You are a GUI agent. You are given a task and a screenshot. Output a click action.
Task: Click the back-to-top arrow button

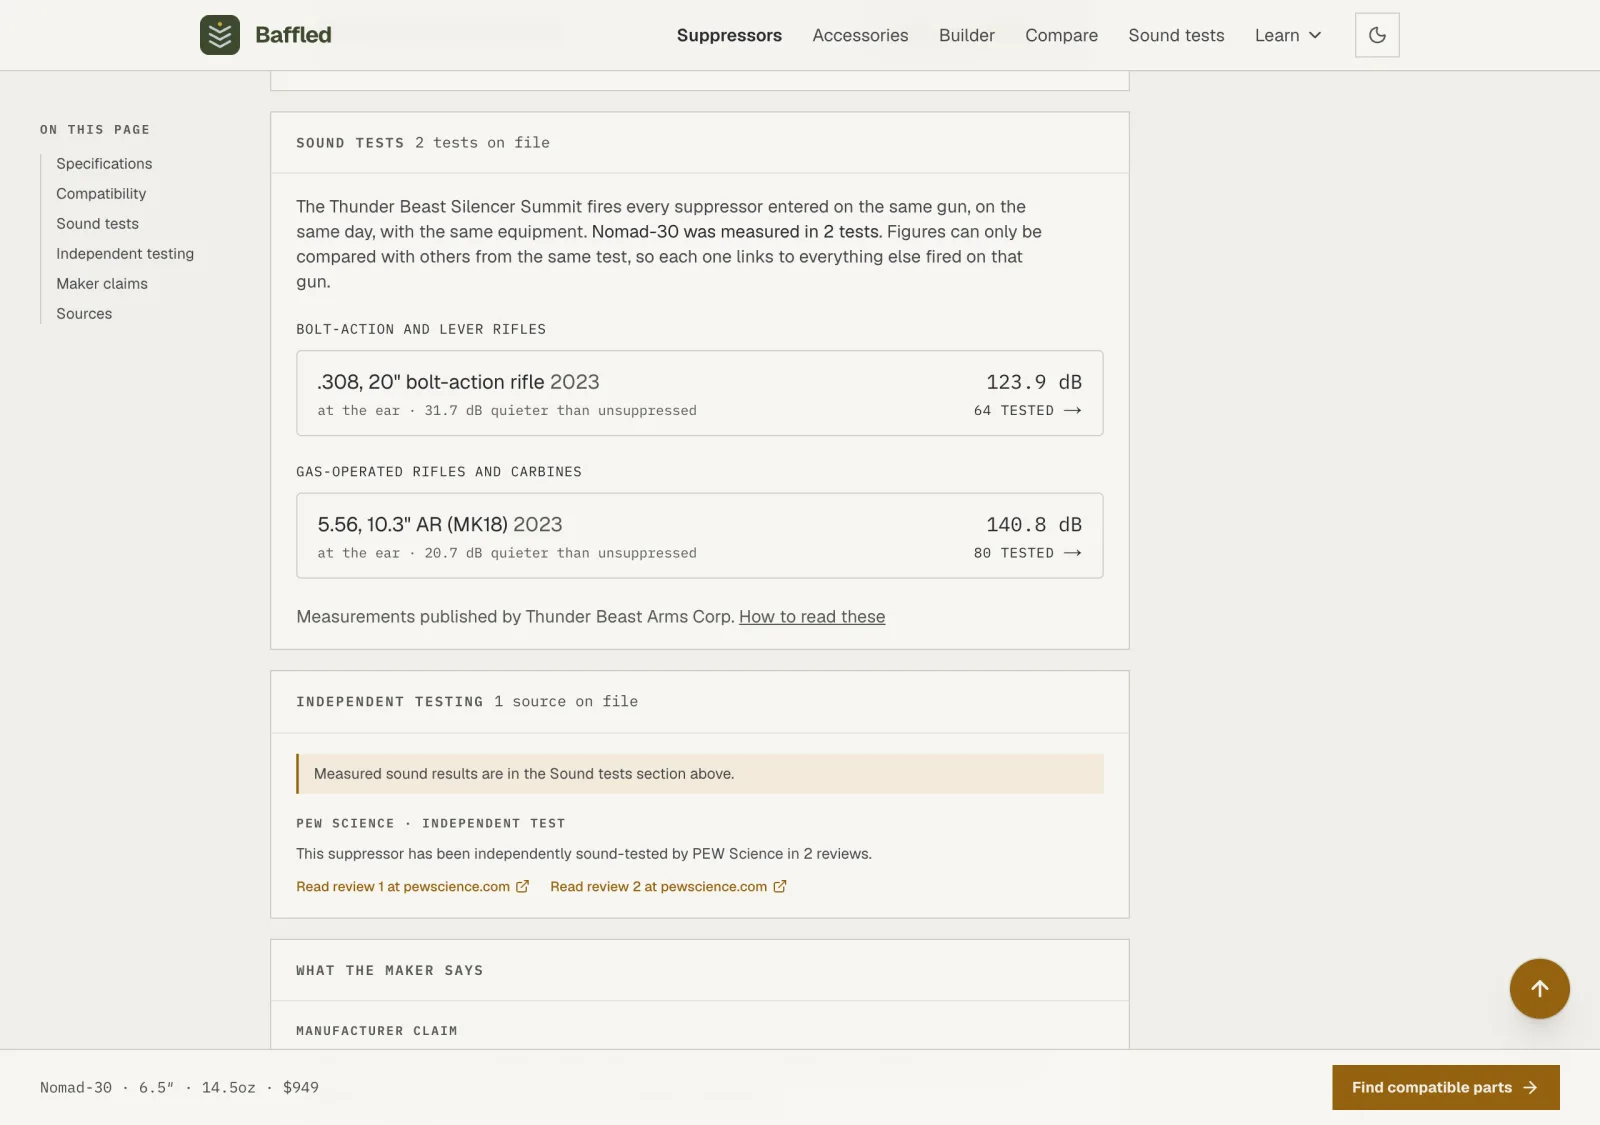coord(1539,989)
